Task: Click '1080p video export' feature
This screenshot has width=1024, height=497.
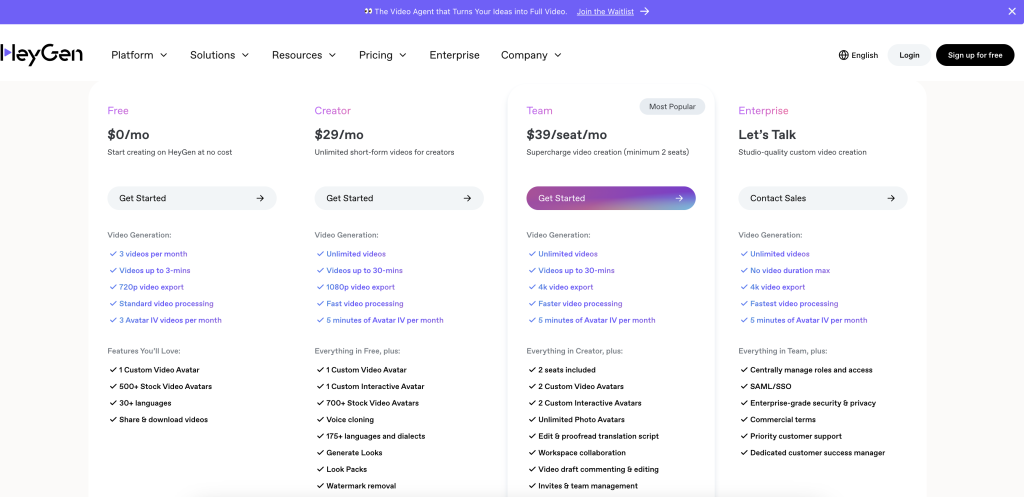Action: [x=360, y=287]
